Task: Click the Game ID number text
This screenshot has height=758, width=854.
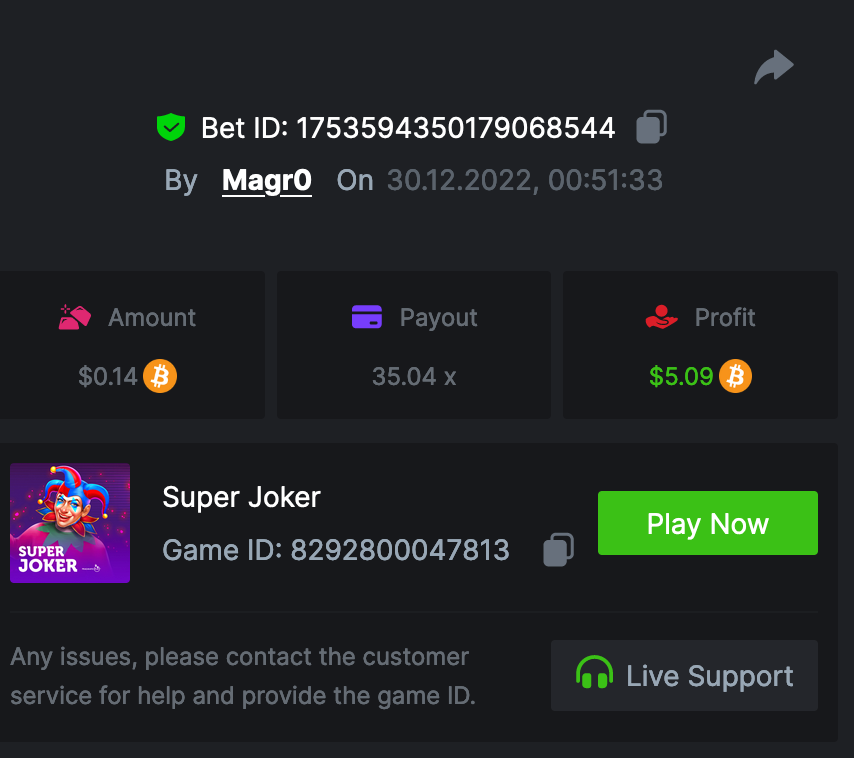Action: coord(400,550)
